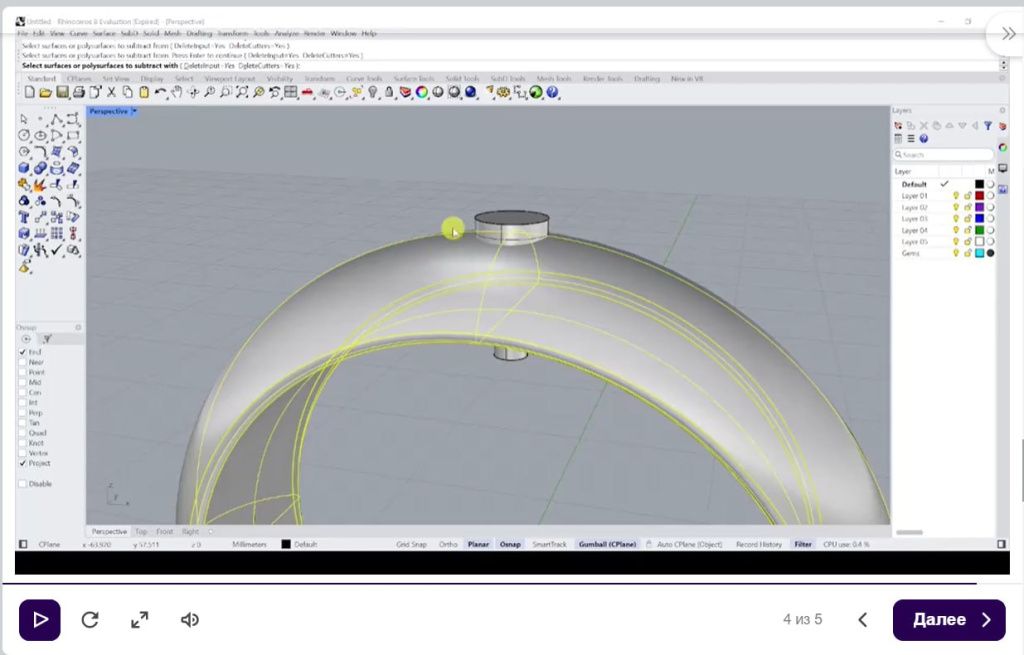Screen dimensions: 1024x655
Task: Select the Pan view hand icon
Action: 179,92
